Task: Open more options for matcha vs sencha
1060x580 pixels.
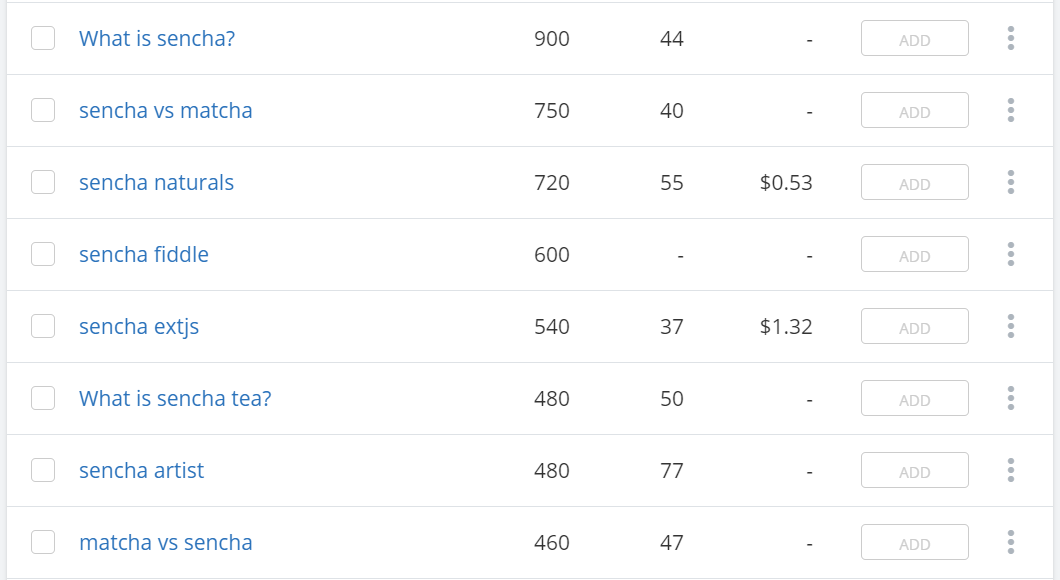Action: pyautogui.click(x=1011, y=542)
